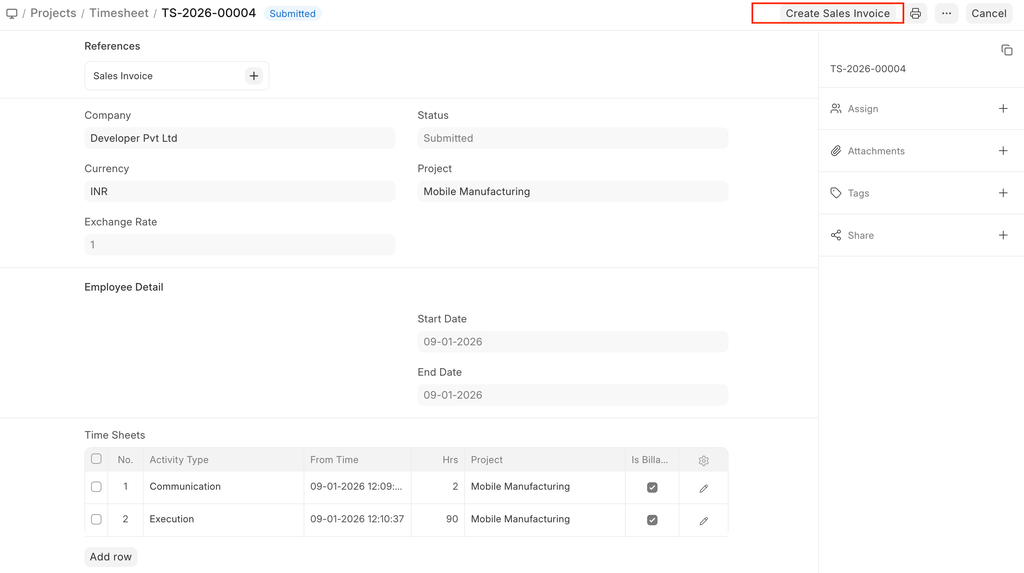Go to Projects in breadcrumb

pyautogui.click(x=53, y=13)
